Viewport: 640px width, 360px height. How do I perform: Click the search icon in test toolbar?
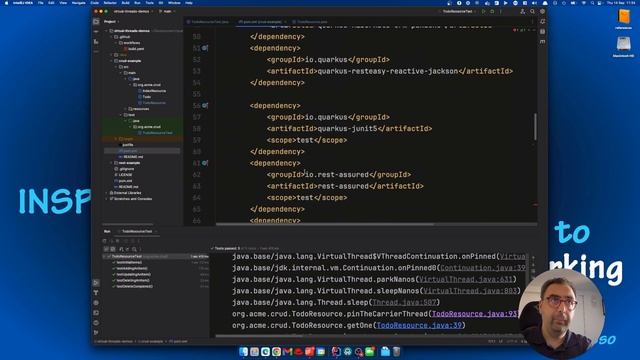point(134,249)
